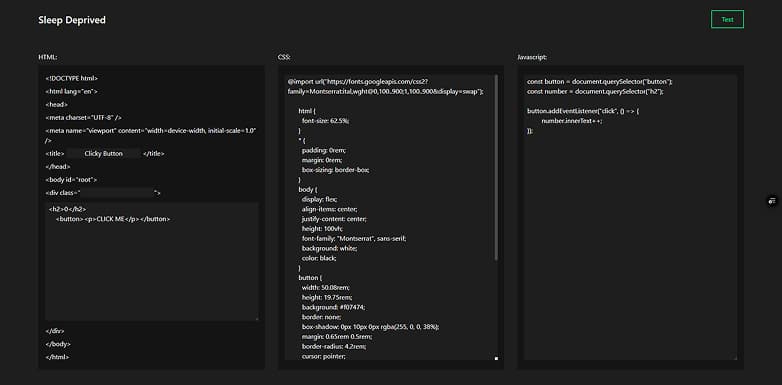Click the "</html>" closing tag line
Screen dimensions: 782x385
(x=57, y=357)
